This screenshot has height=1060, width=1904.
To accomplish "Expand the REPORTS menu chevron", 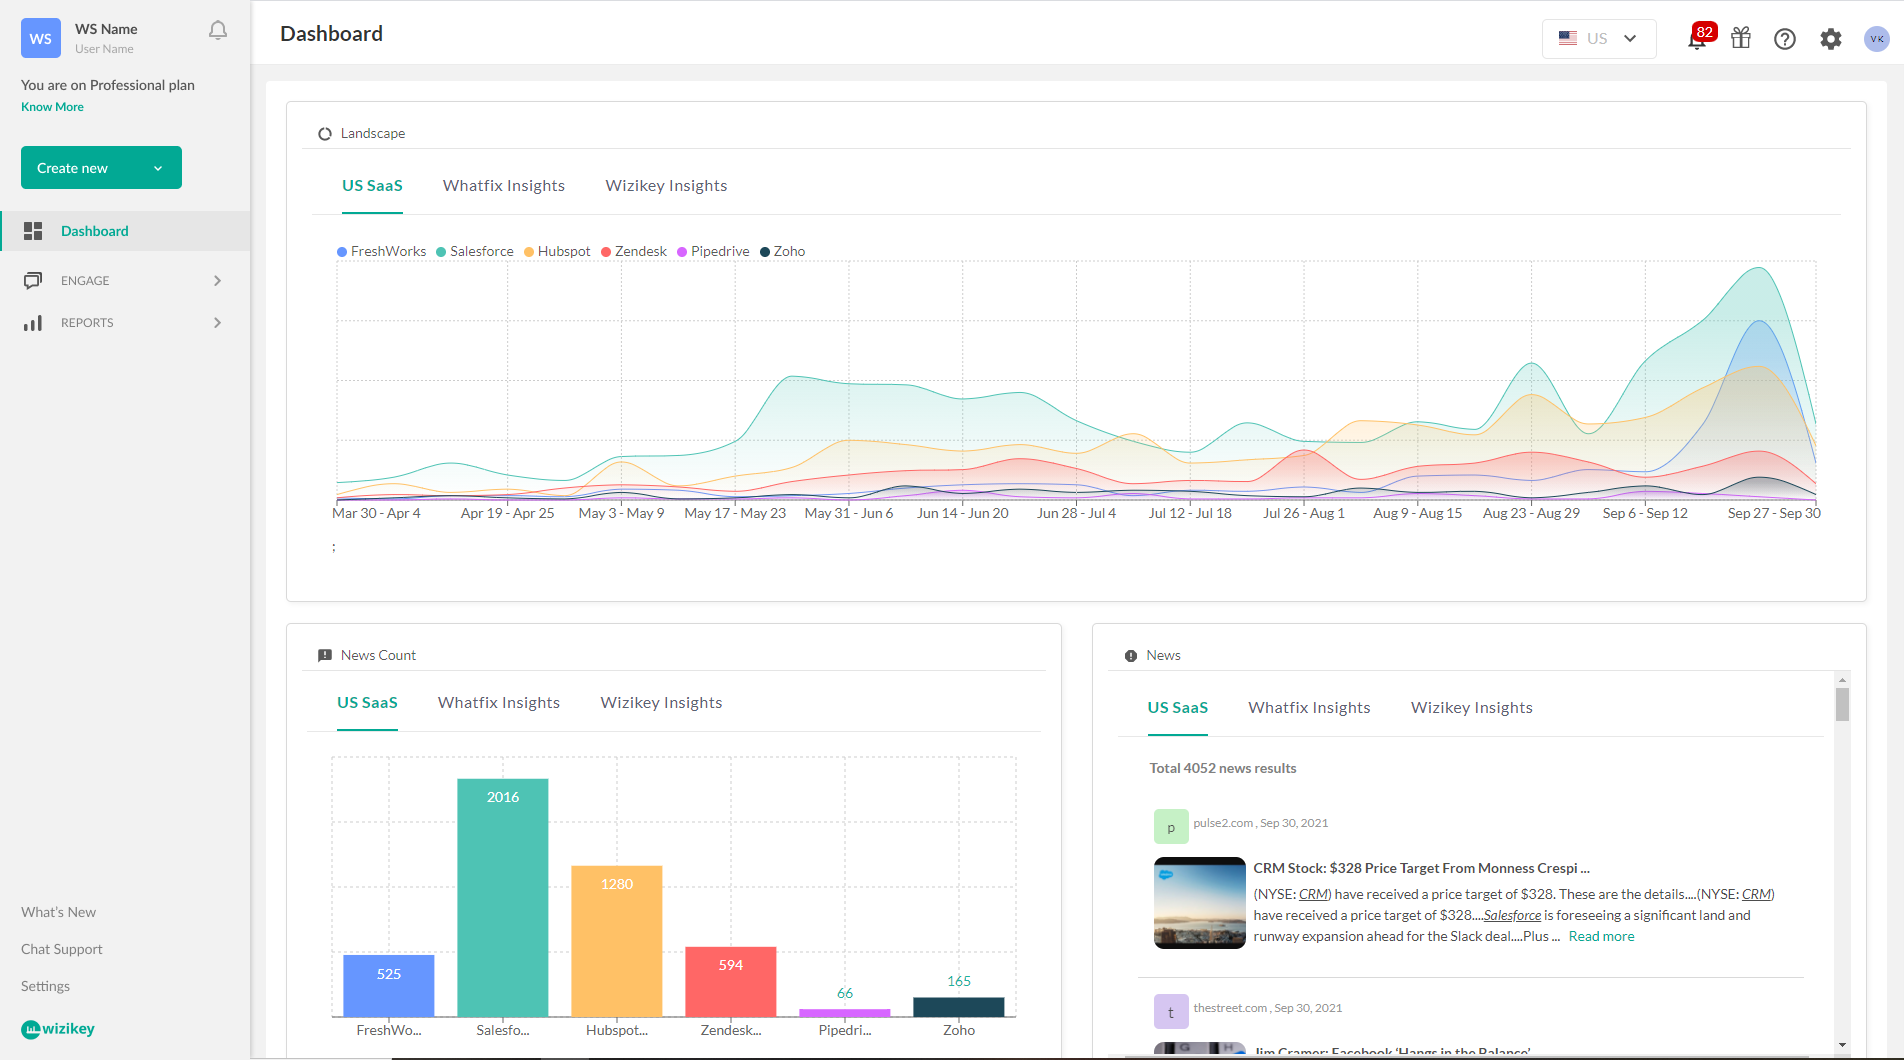I will point(217,323).
